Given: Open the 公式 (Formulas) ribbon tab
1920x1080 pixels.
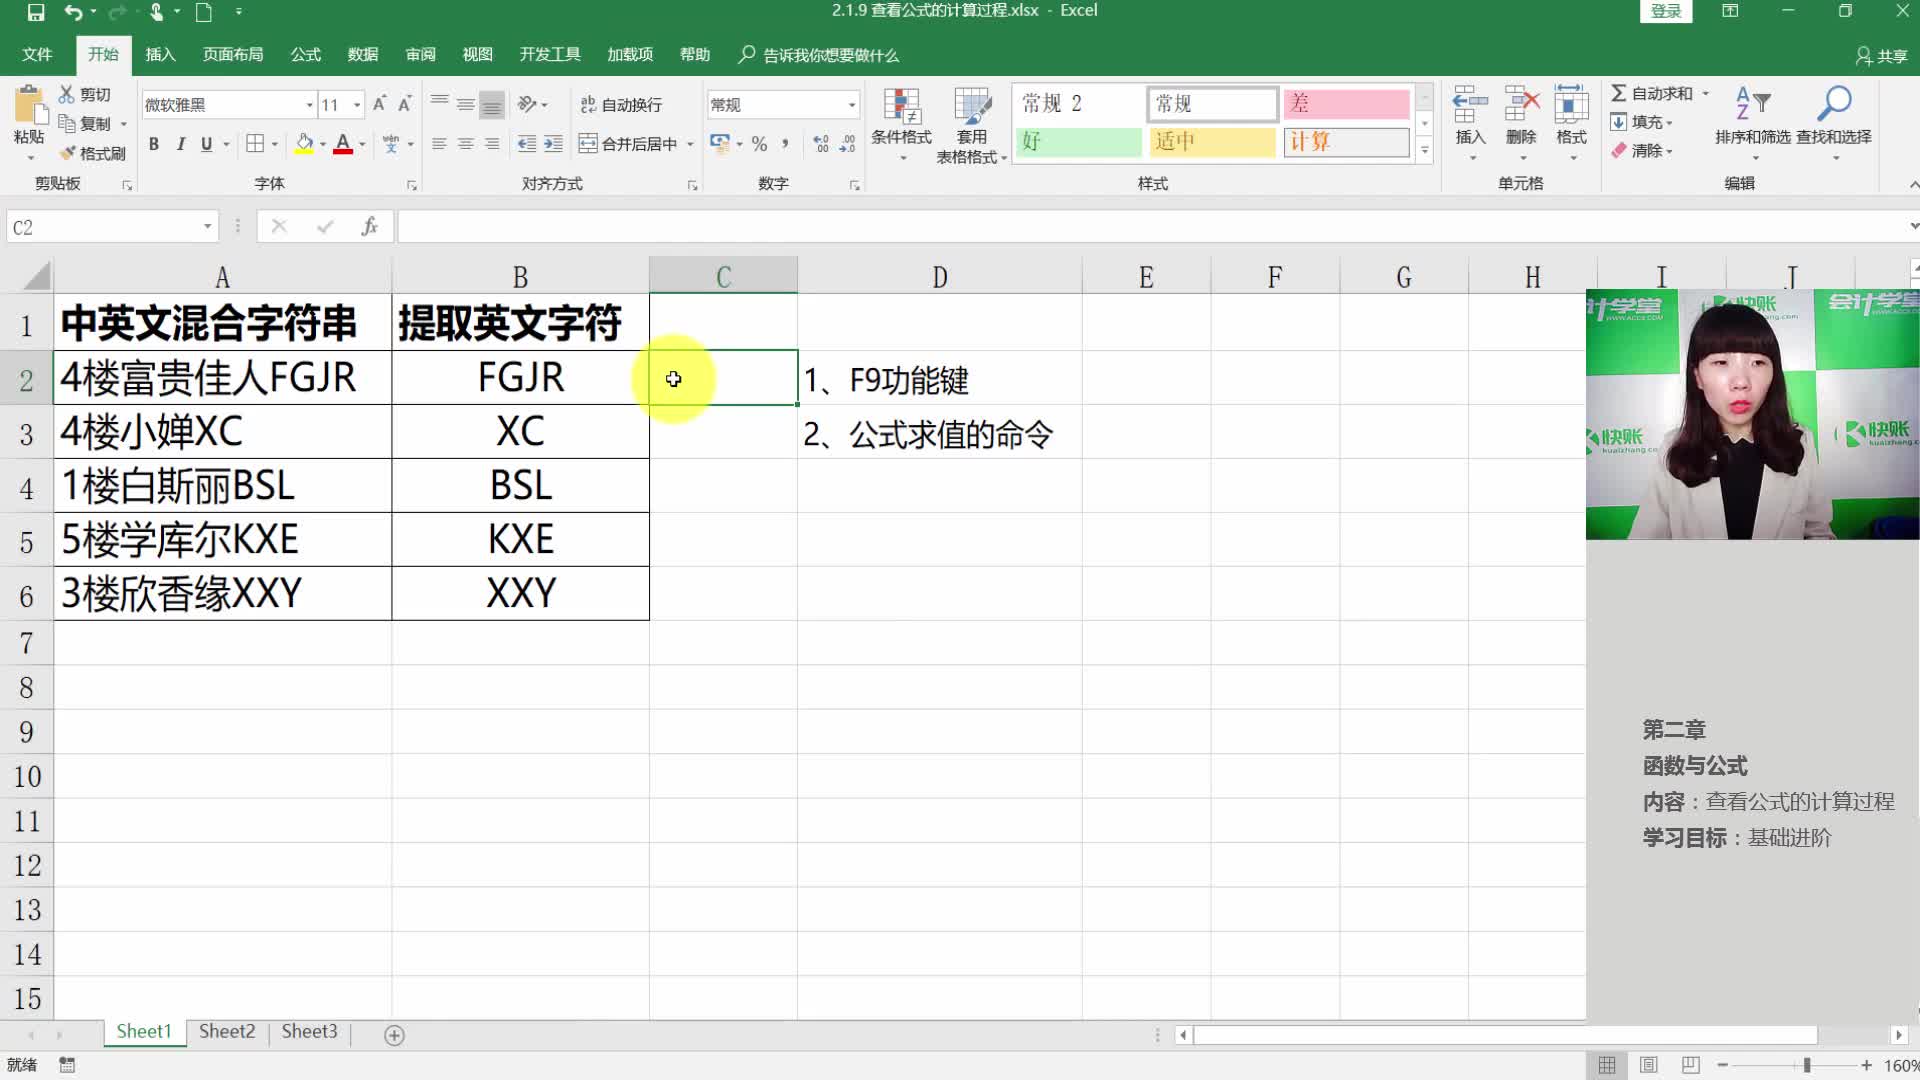Looking at the screenshot, I should pos(305,54).
